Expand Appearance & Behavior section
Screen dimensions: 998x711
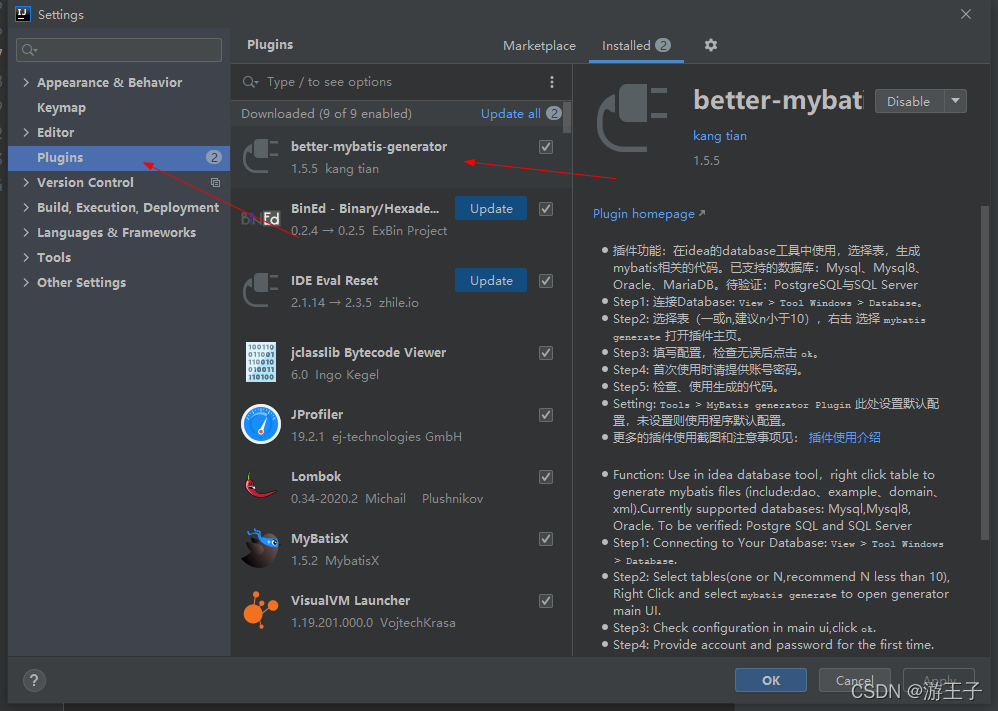coord(27,81)
